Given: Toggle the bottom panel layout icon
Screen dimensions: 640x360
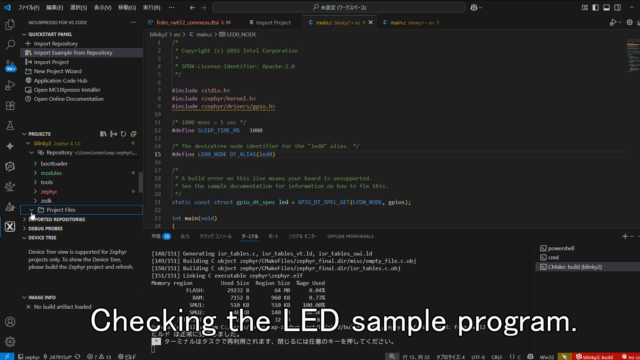Looking at the screenshot, I should pos(607,7).
